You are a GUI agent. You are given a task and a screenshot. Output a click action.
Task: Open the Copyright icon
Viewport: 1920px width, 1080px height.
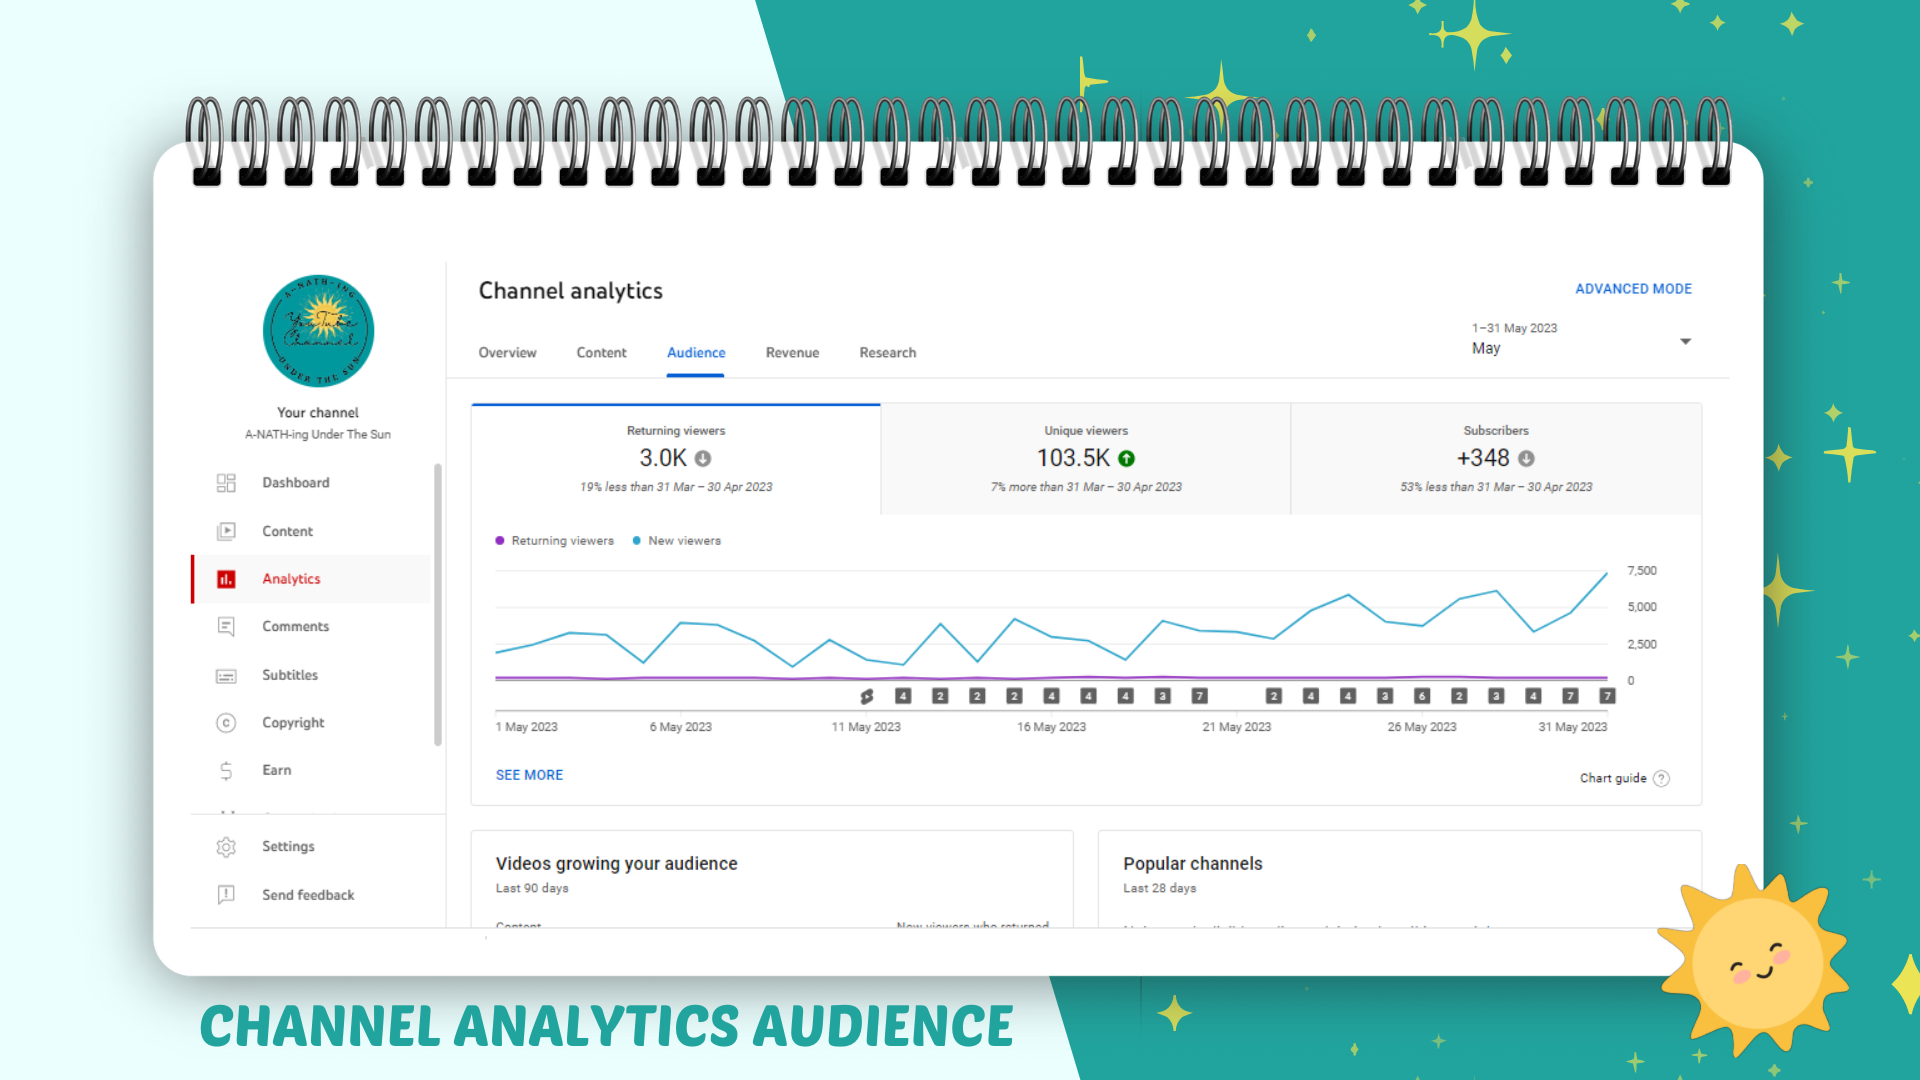pos(226,723)
